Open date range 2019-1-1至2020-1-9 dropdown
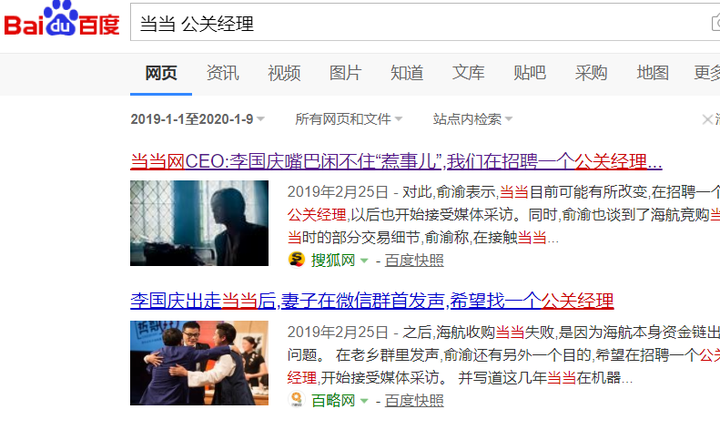 click(197, 119)
